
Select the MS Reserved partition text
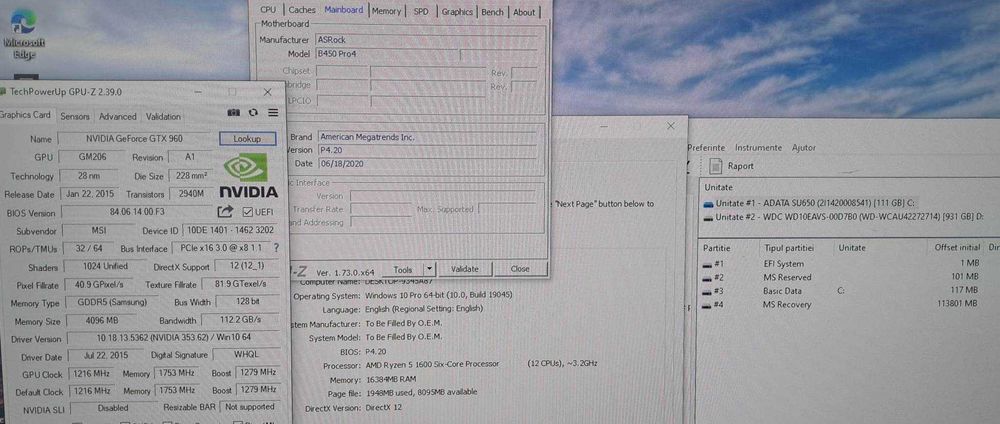pos(787,277)
